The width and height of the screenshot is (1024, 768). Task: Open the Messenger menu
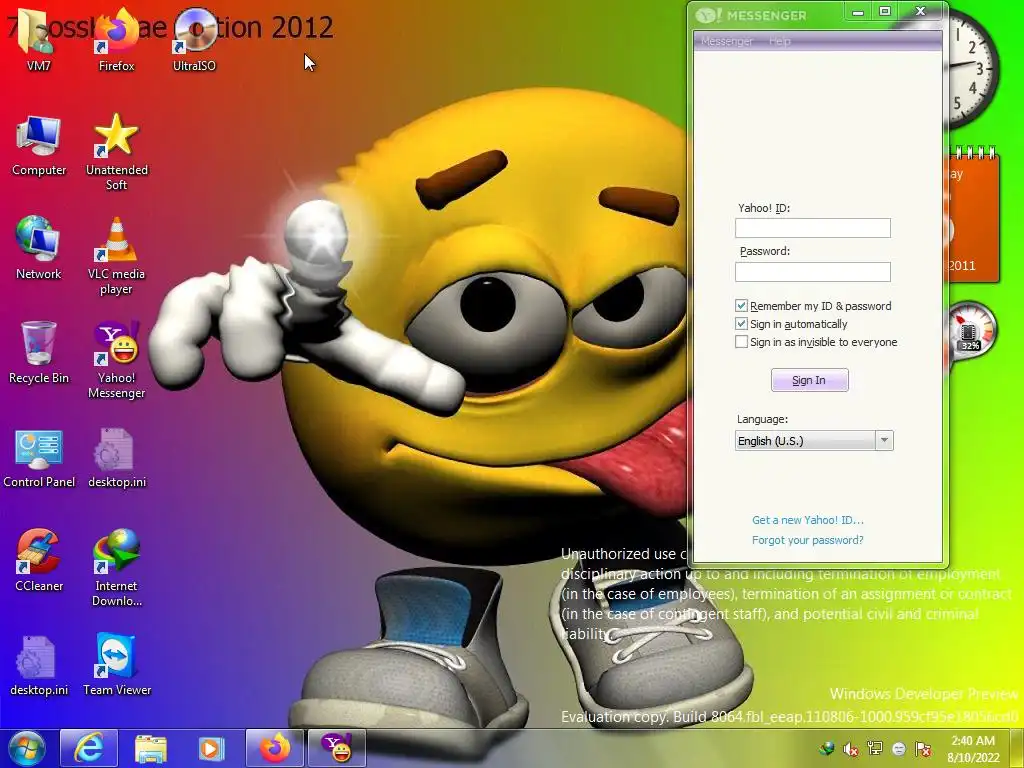[x=727, y=41]
